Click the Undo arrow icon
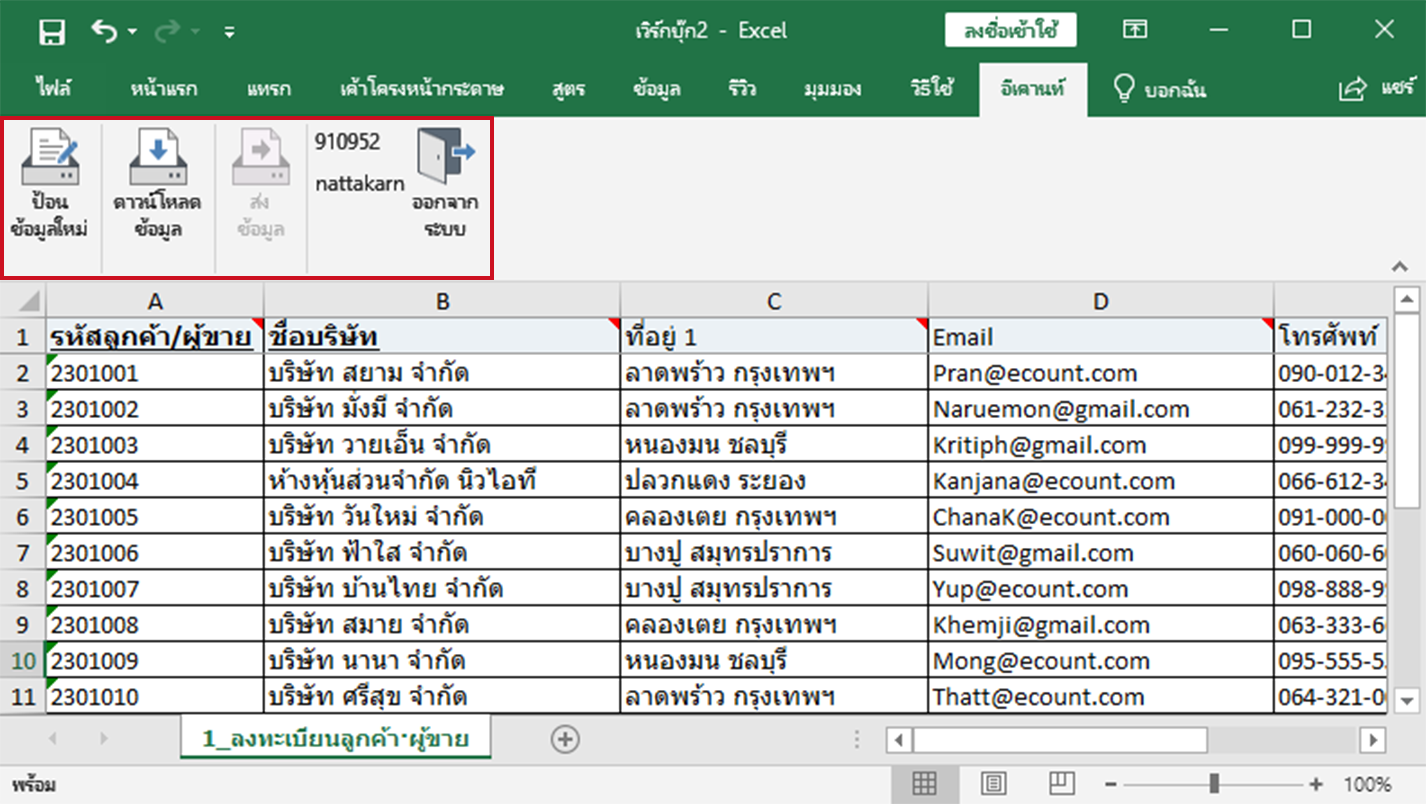This screenshot has width=1426, height=804. 104,32
